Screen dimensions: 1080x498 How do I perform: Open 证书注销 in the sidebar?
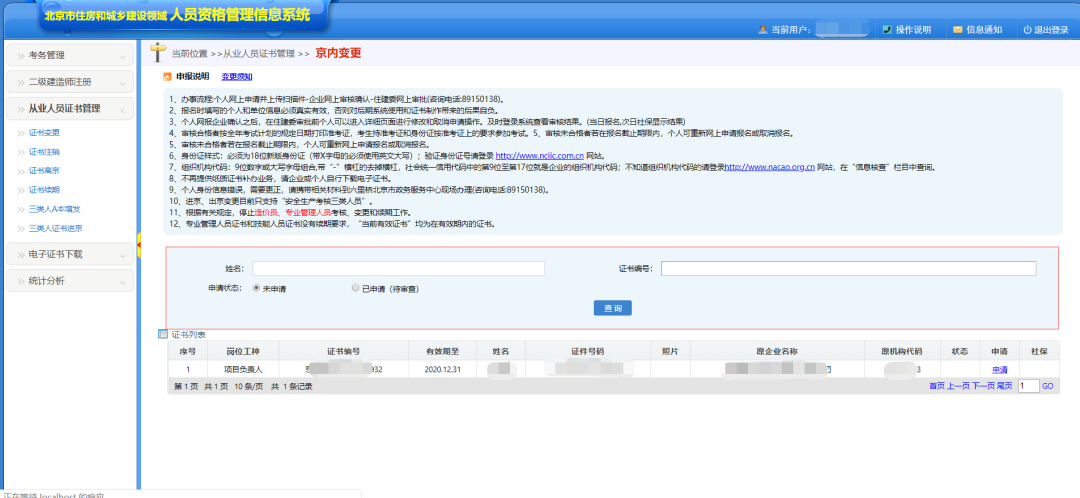point(44,152)
